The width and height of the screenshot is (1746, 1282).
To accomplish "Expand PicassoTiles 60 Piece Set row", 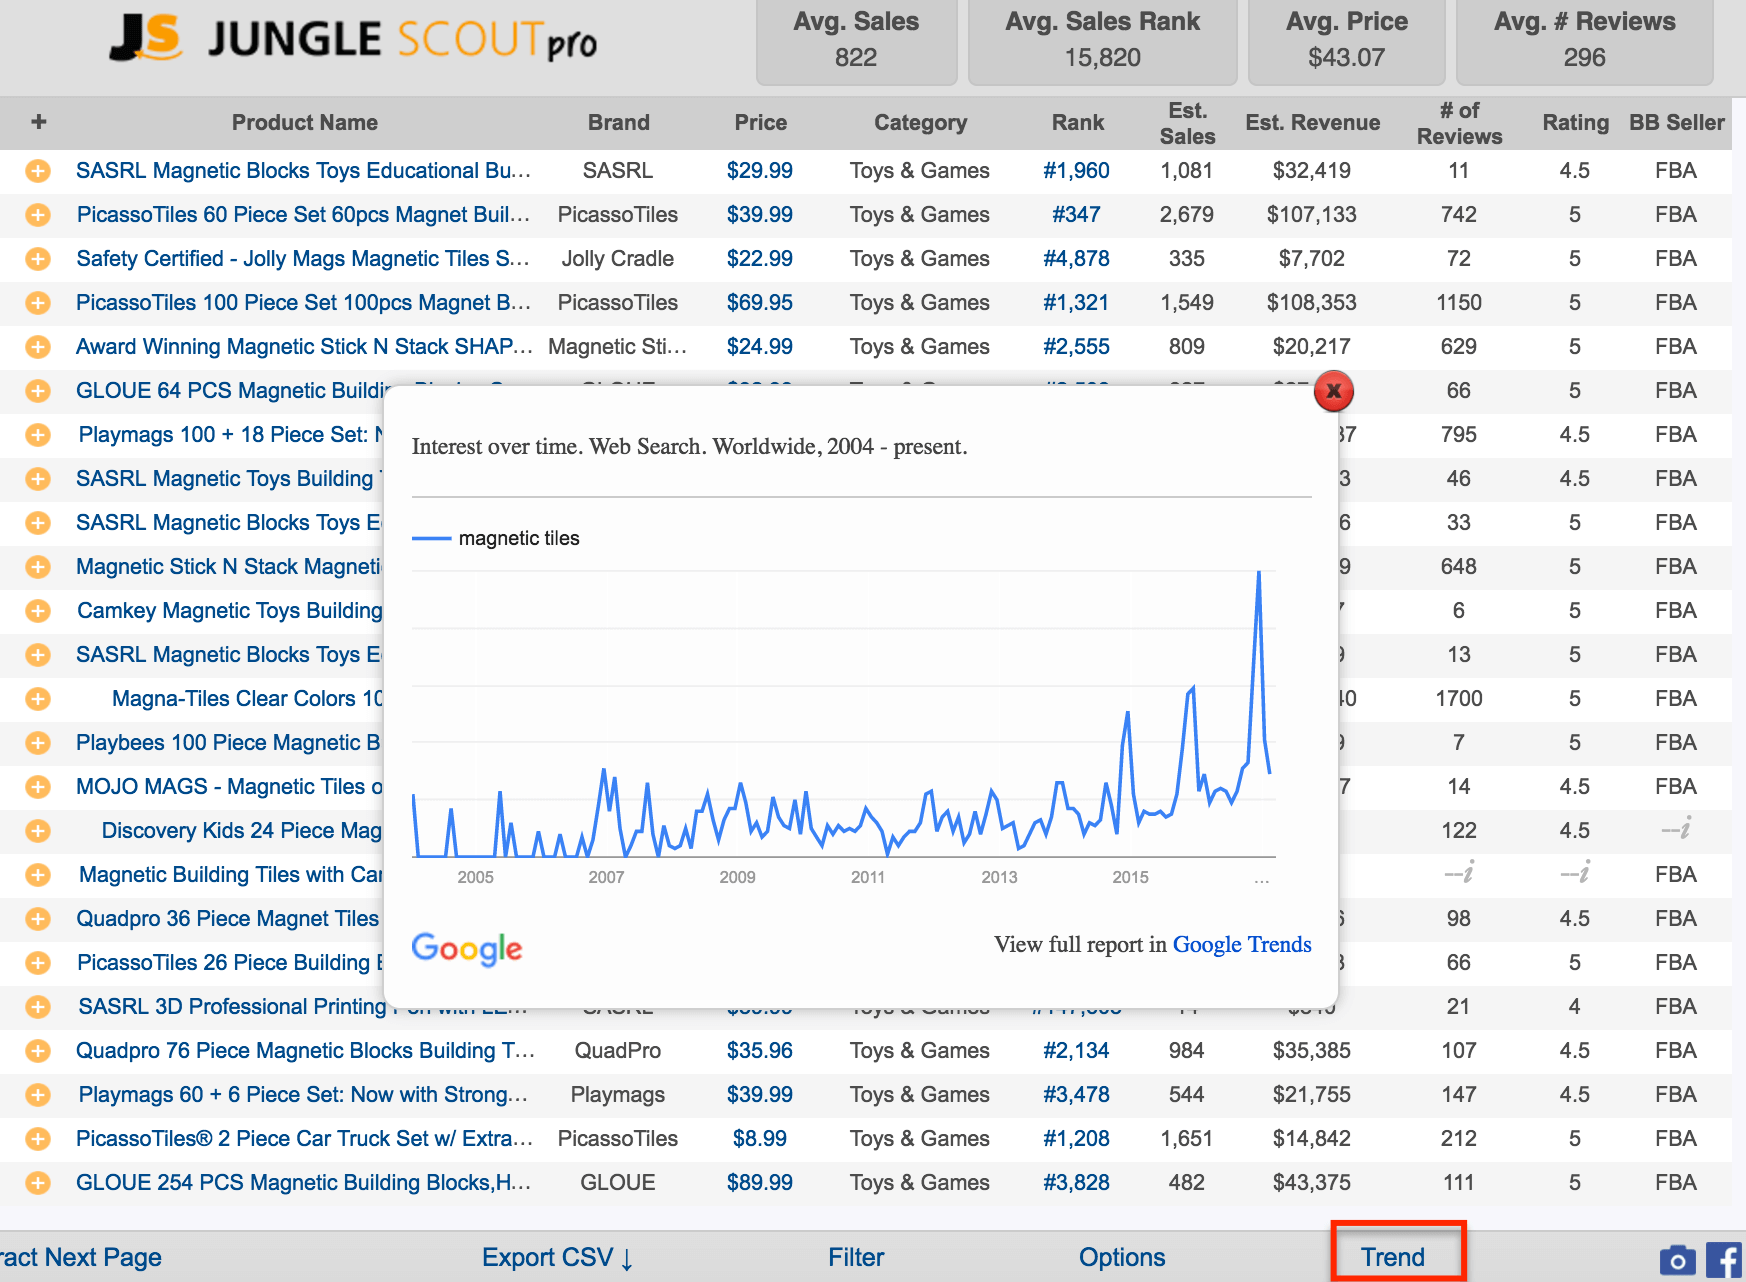I will click(38, 215).
